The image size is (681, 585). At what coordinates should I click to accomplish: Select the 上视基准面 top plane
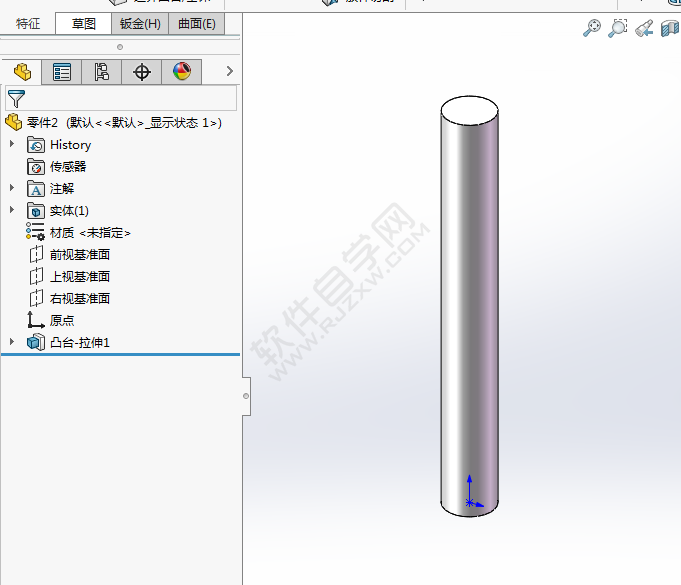[80, 277]
